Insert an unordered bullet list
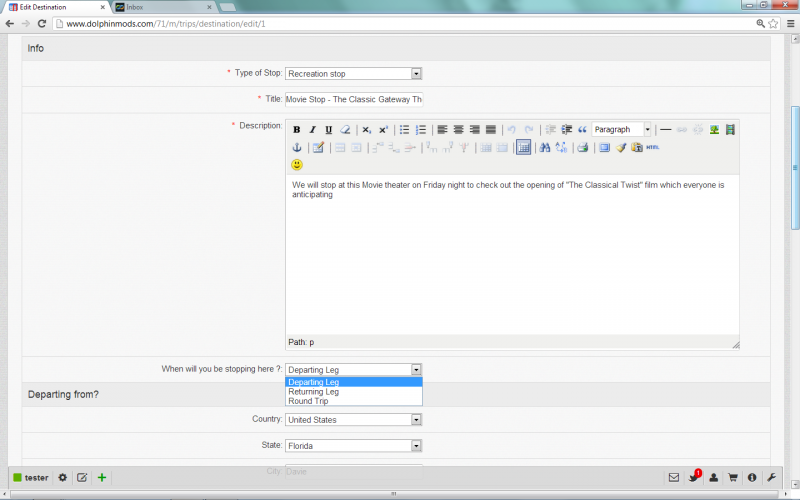 404,130
